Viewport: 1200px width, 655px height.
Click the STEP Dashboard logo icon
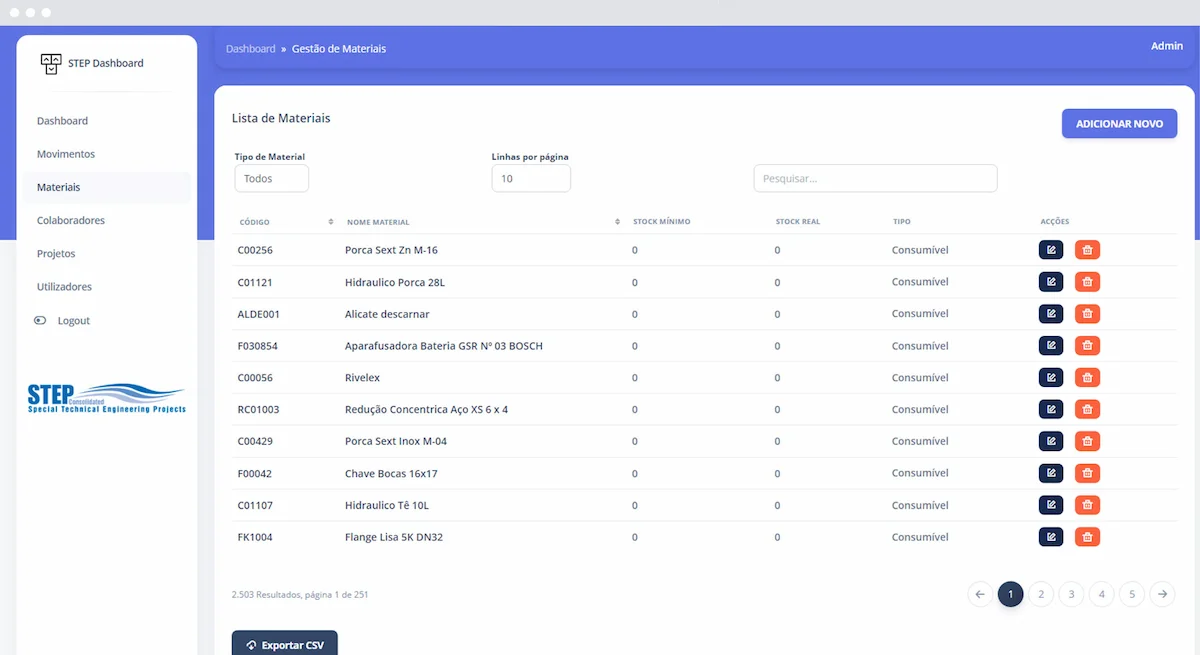pyautogui.click(x=51, y=62)
